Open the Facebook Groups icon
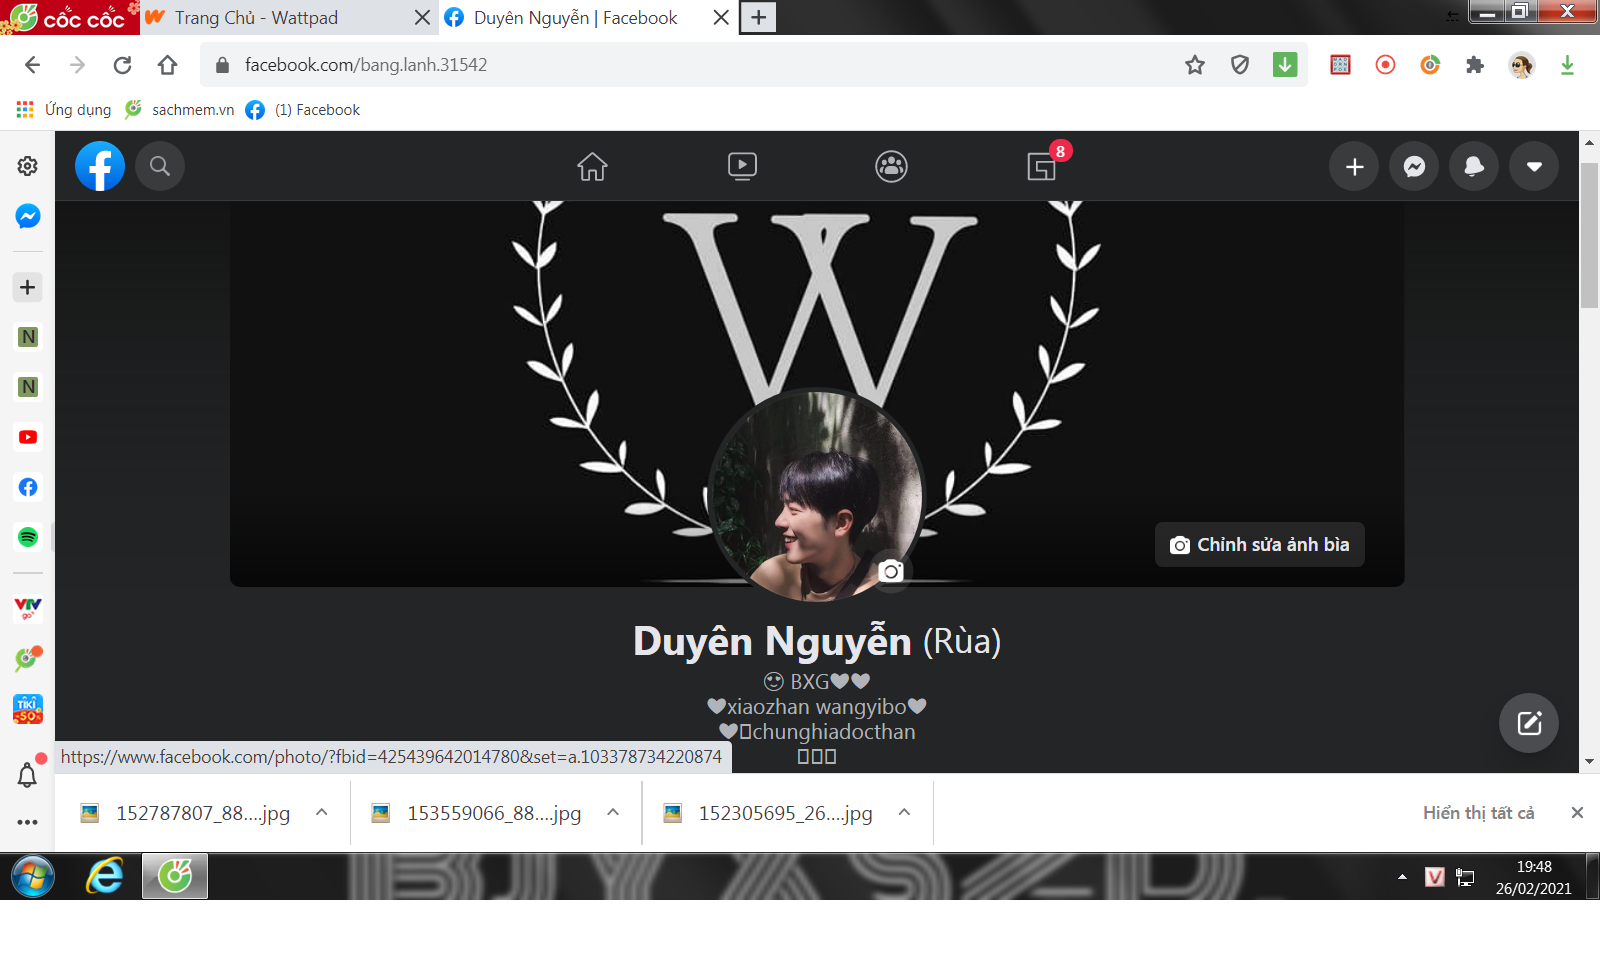Image resolution: width=1600 pixels, height=960 pixels. point(891,166)
